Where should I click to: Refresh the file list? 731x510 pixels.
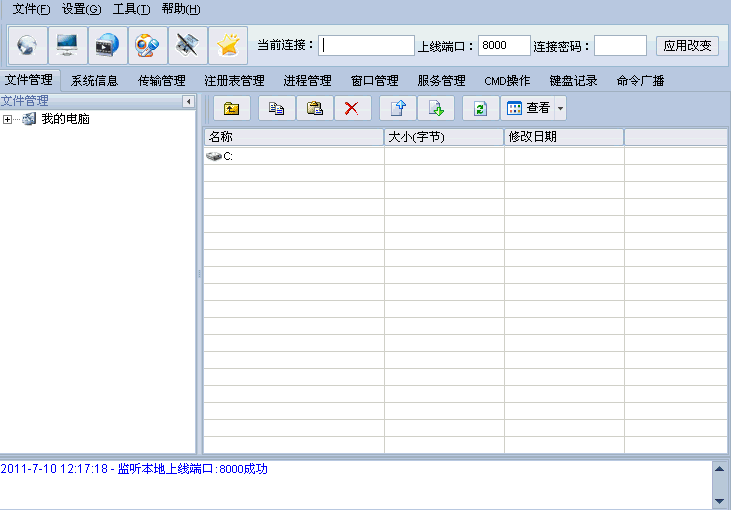pyautogui.click(x=481, y=109)
